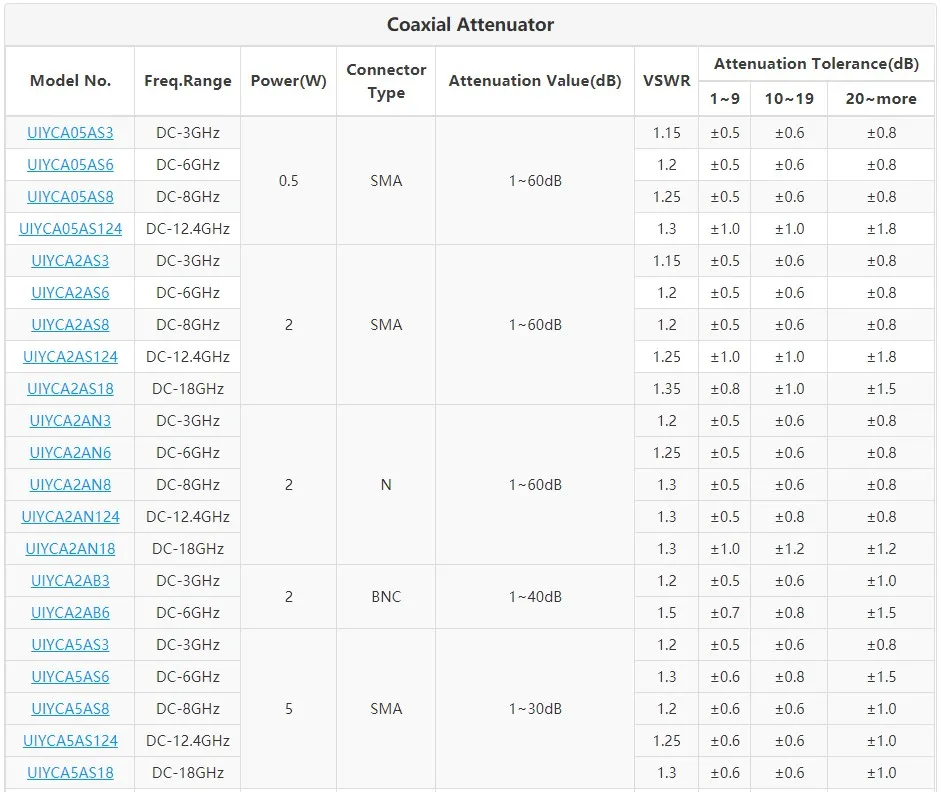Open the UIYCA2AS3 model link

pos(70,261)
